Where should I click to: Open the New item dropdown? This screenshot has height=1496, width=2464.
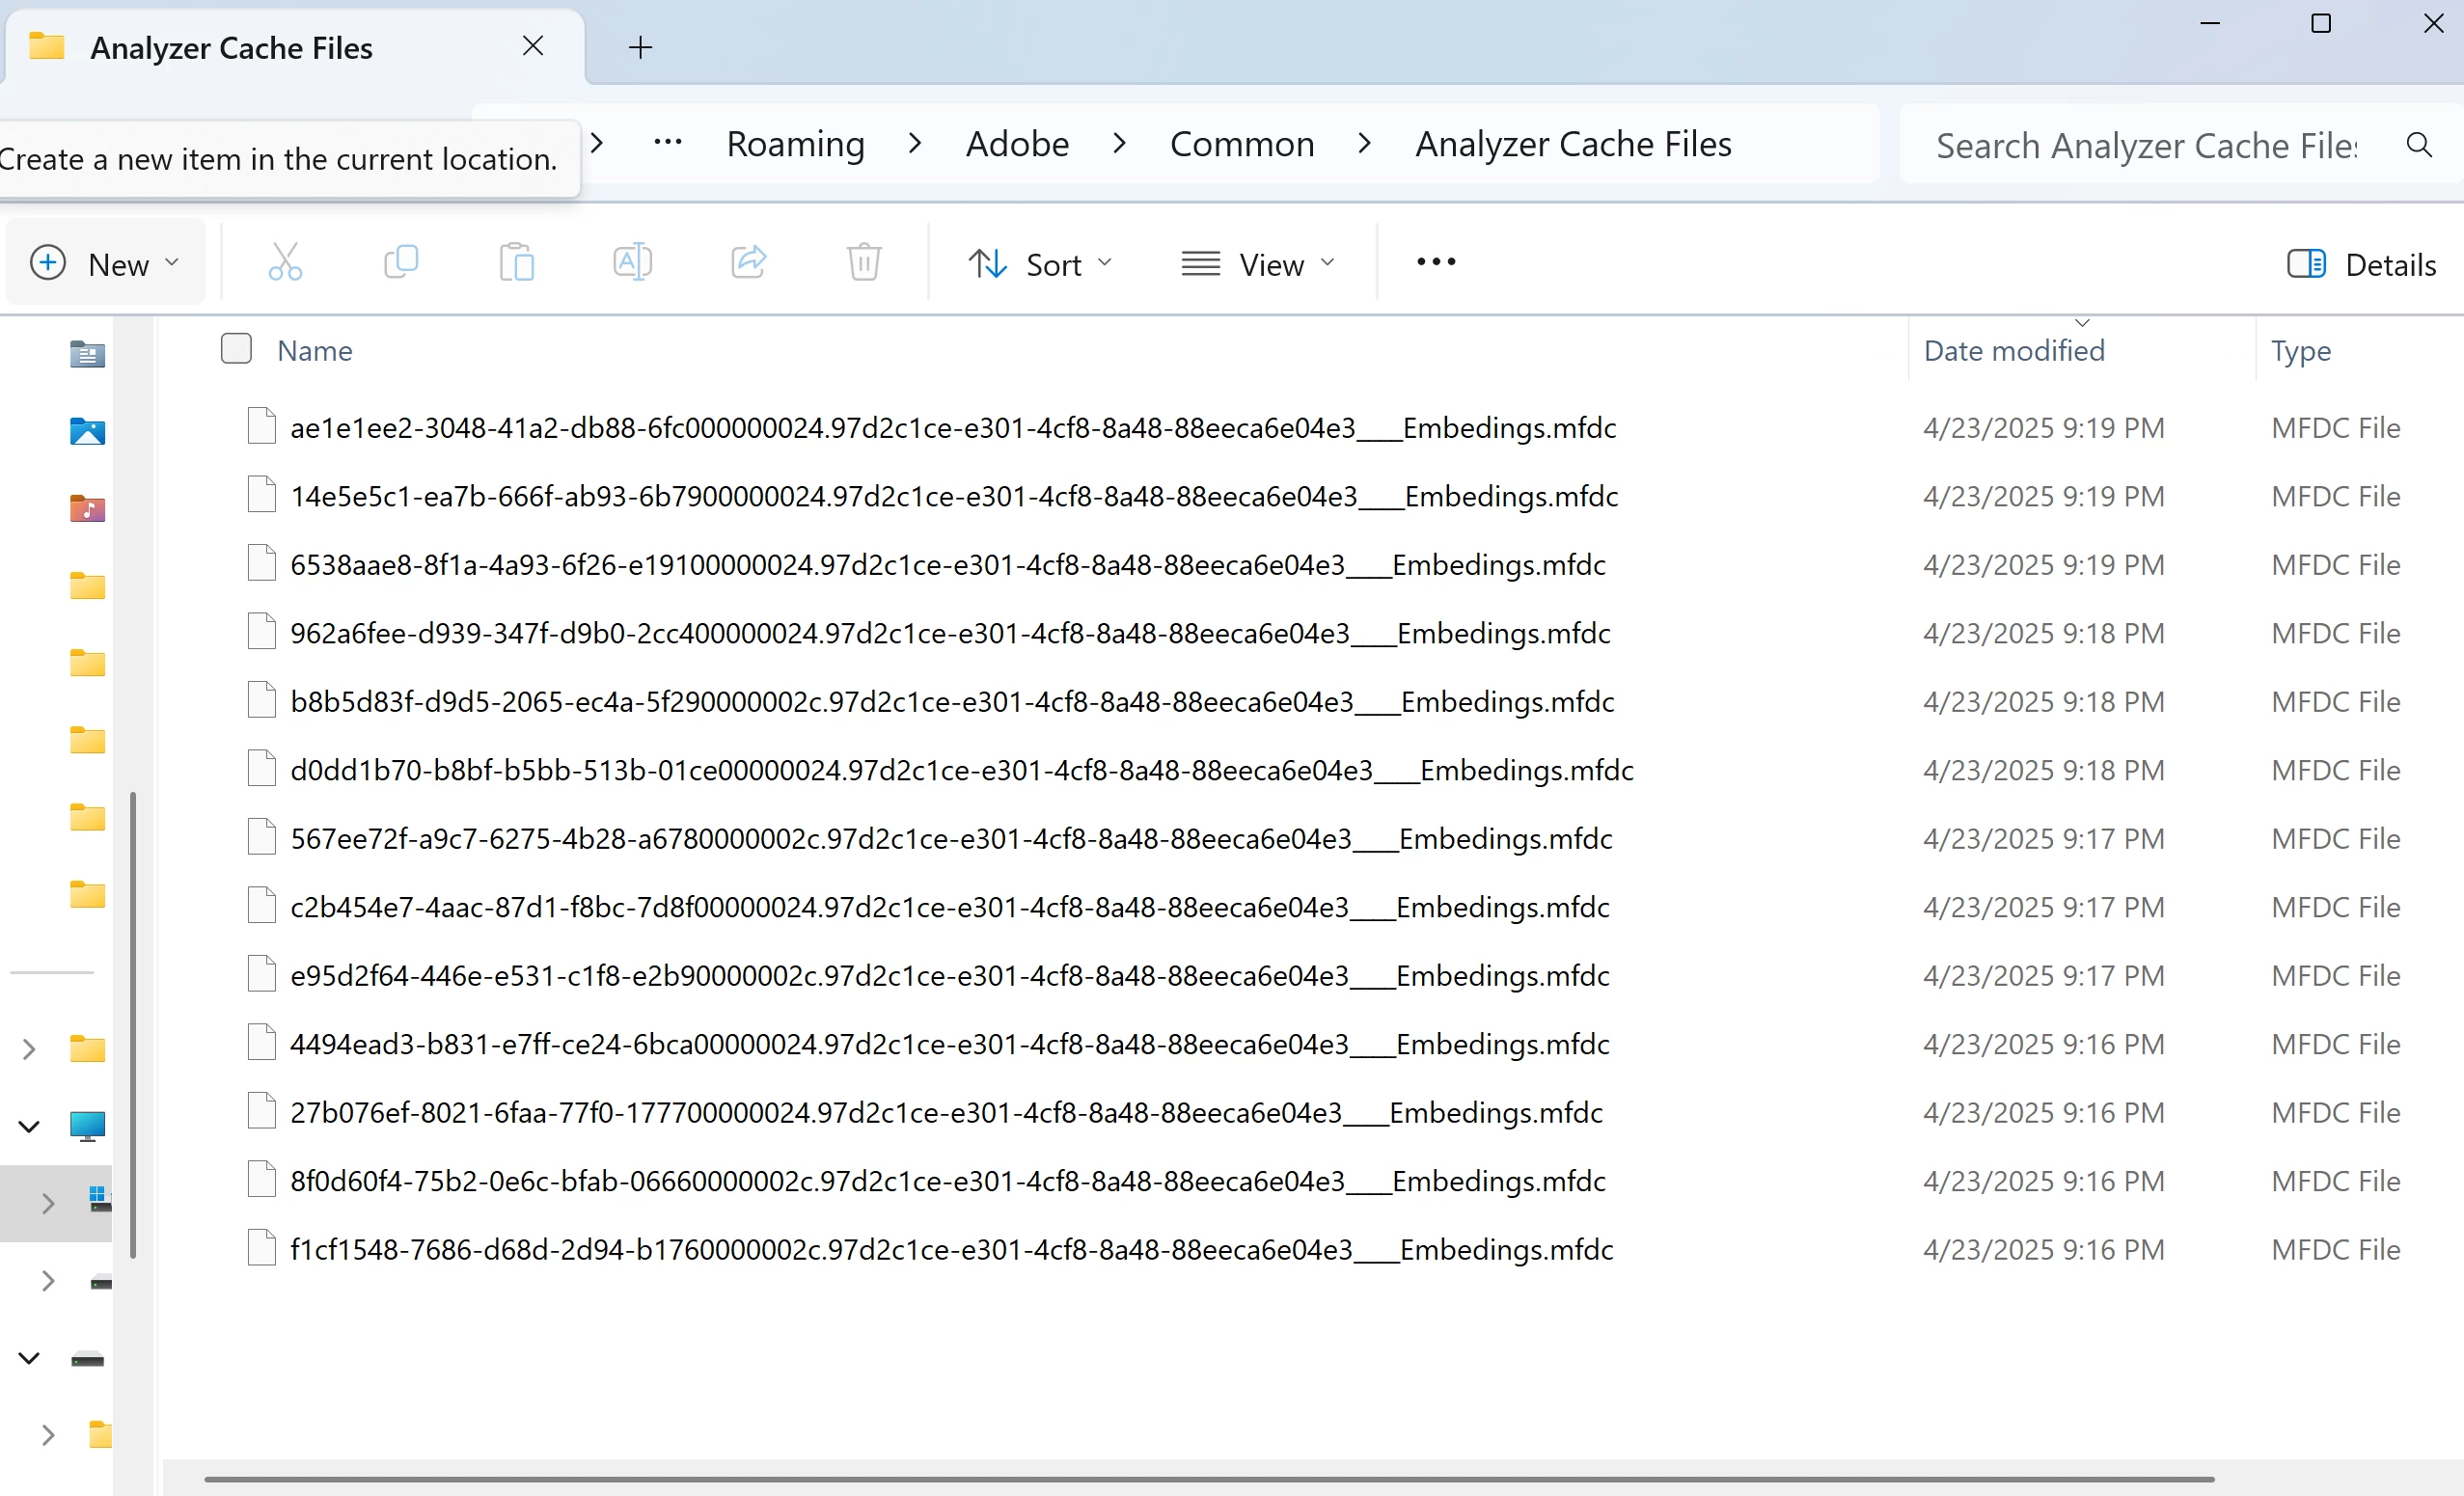tap(105, 264)
